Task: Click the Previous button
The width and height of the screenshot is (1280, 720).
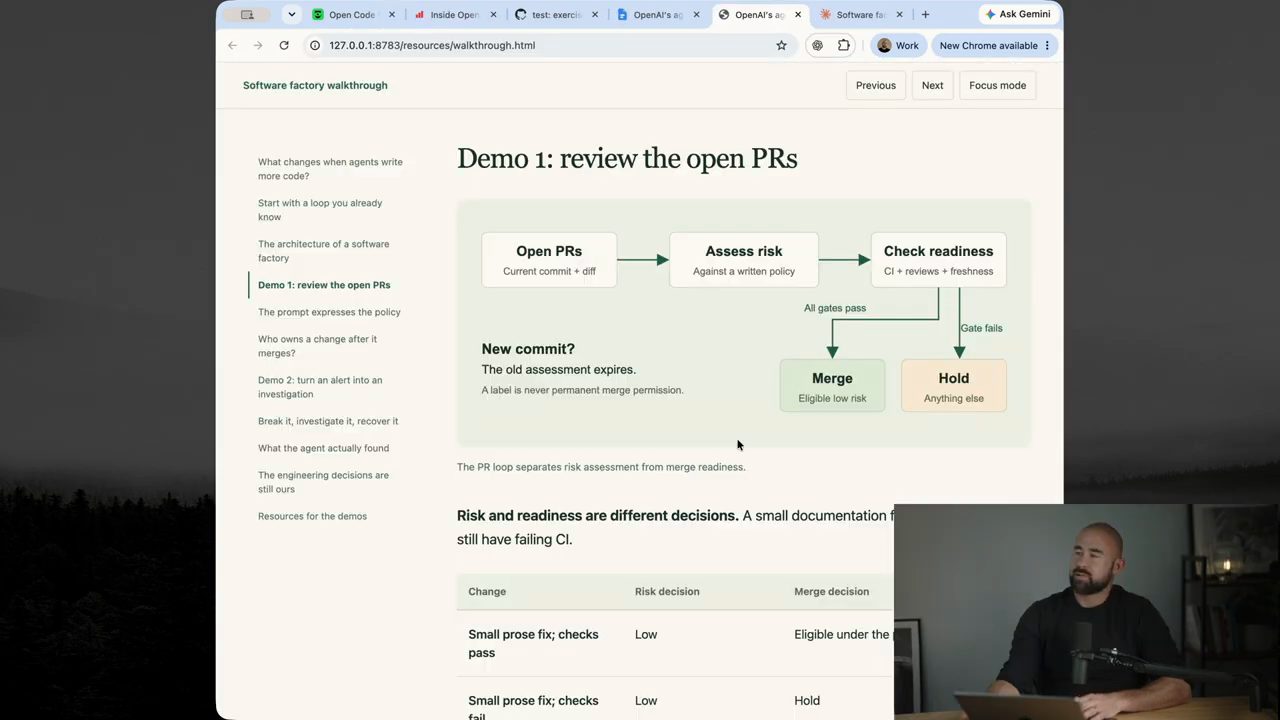Action: [x=876, y=85]
